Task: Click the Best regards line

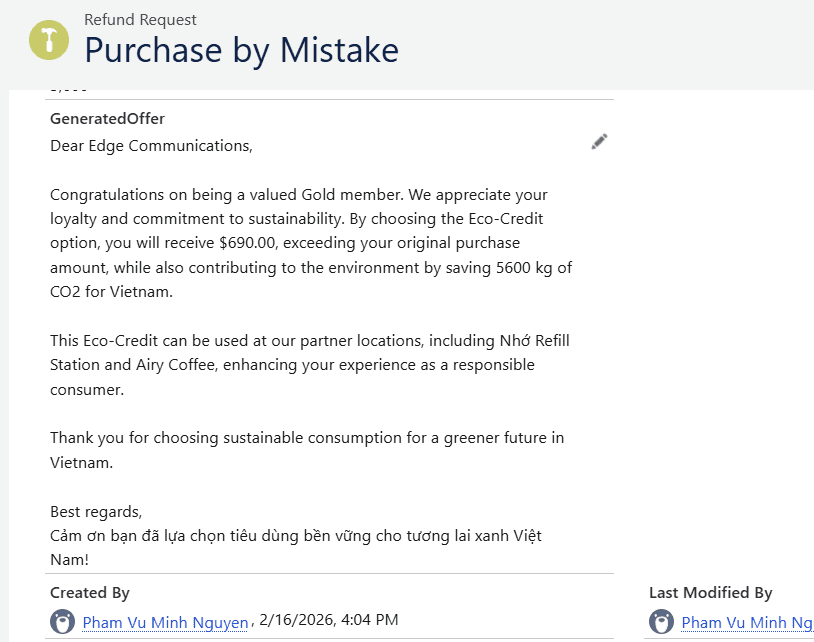Action: [x=96, y=511]
